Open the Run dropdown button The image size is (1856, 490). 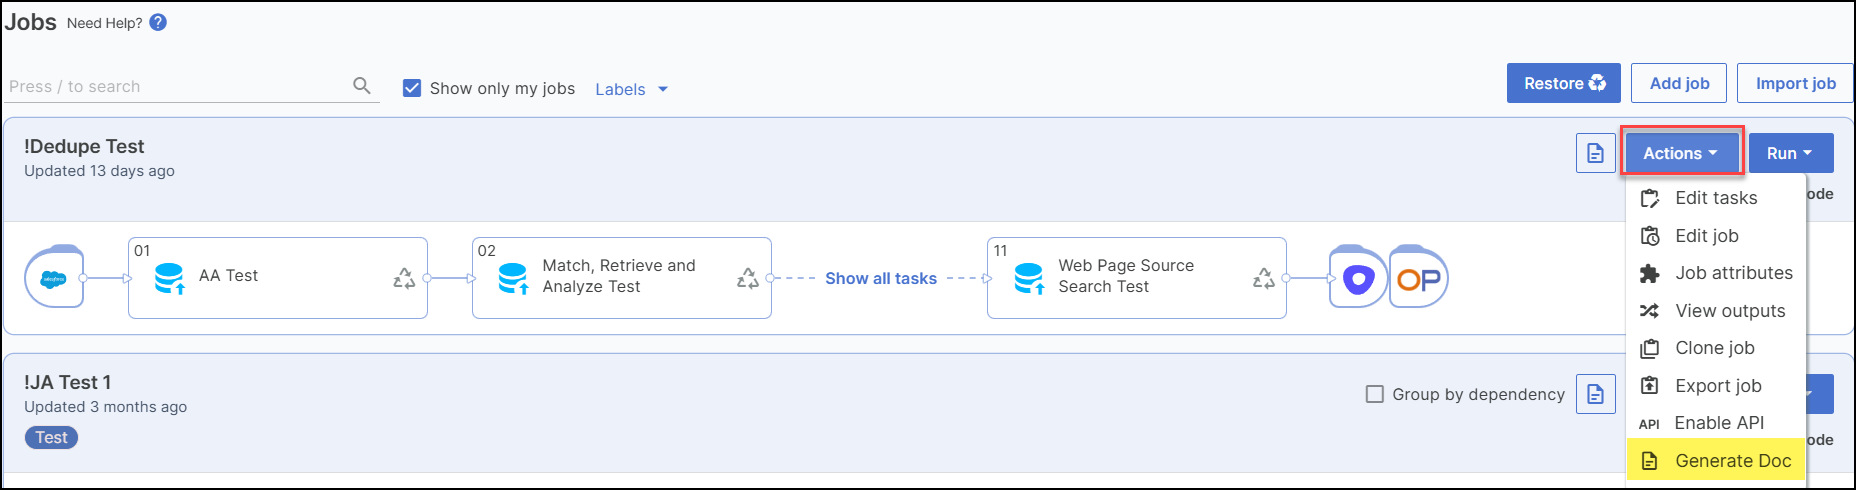pos(1790,153)
